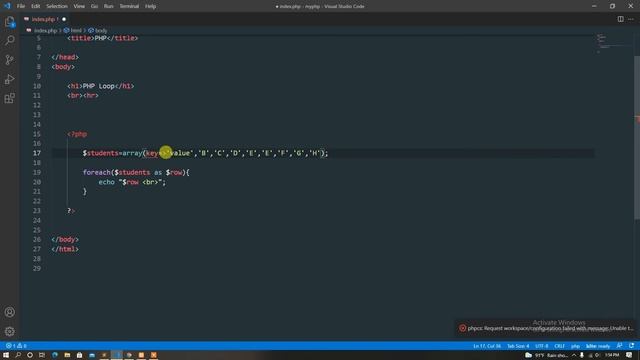Open the Mail app from taskbar
Image resolution: width=640 pixels, height=360 pixels.
click(x=92, y=355)
